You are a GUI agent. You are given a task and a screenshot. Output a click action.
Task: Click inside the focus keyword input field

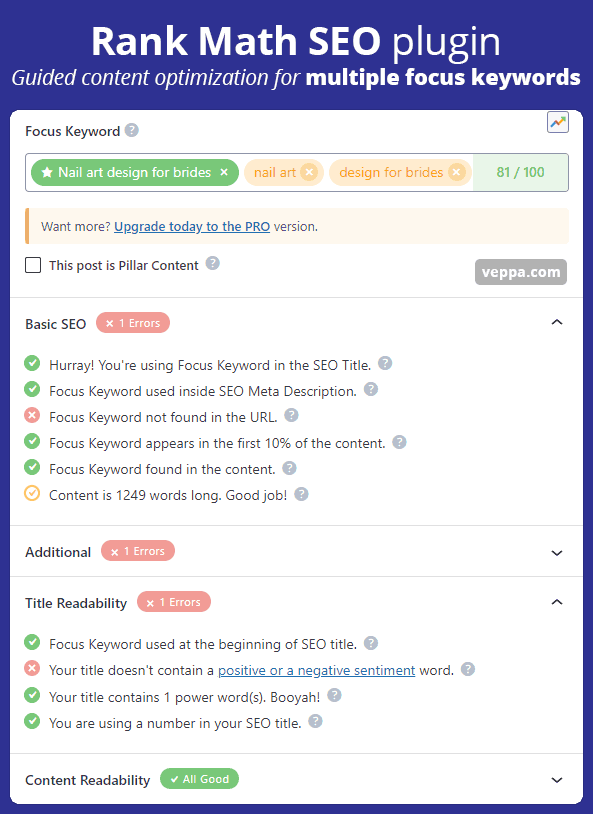pyautogui.click(x=296, y=172)
